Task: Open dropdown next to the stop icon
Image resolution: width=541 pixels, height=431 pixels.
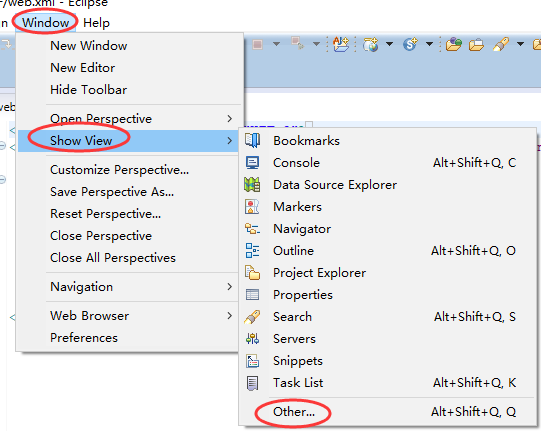Action: coord(276,44)
